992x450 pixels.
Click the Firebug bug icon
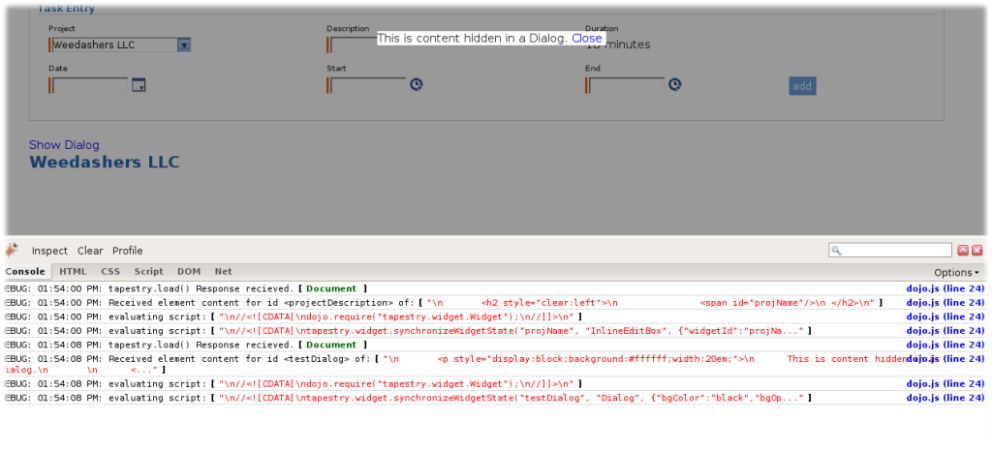pyautogui.click(x=12, y=250)
